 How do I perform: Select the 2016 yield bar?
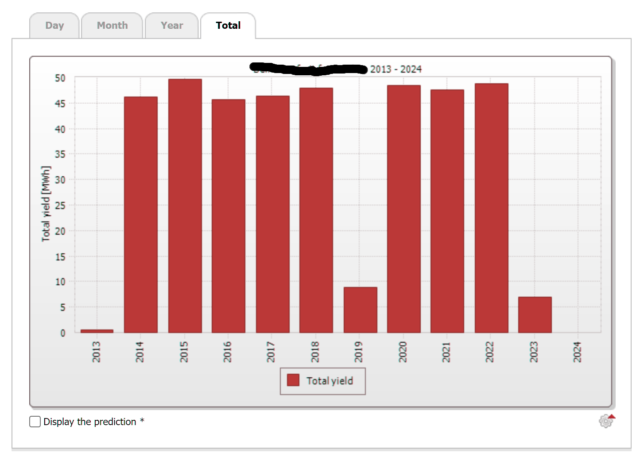pyautogui.click(x=228, y=216)
